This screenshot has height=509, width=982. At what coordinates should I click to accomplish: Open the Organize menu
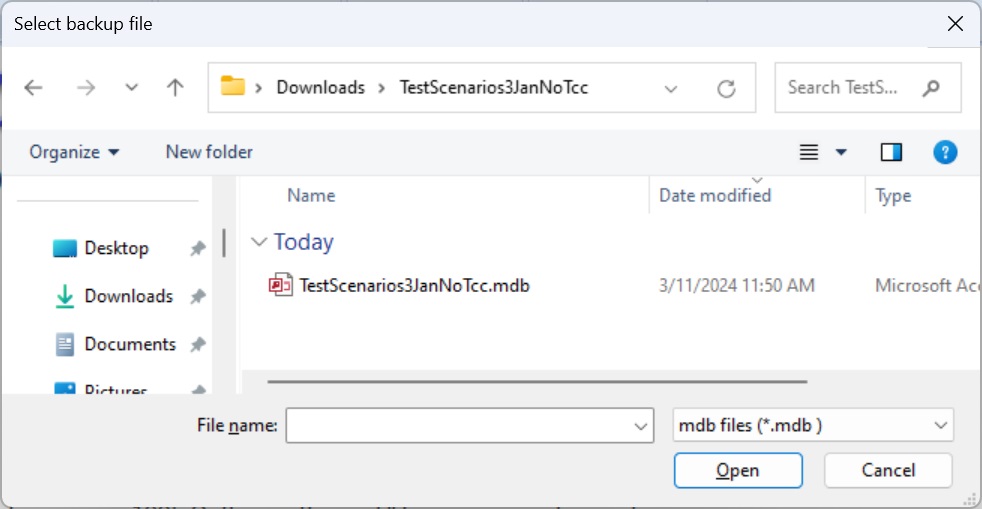[x=74, y=152]
